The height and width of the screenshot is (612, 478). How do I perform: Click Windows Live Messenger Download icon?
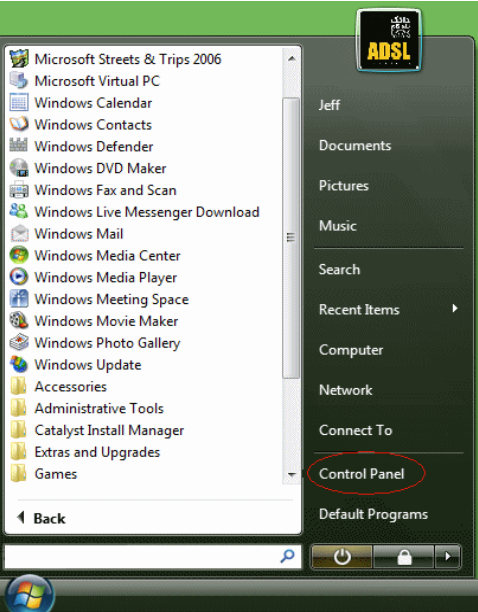(19, 211)
